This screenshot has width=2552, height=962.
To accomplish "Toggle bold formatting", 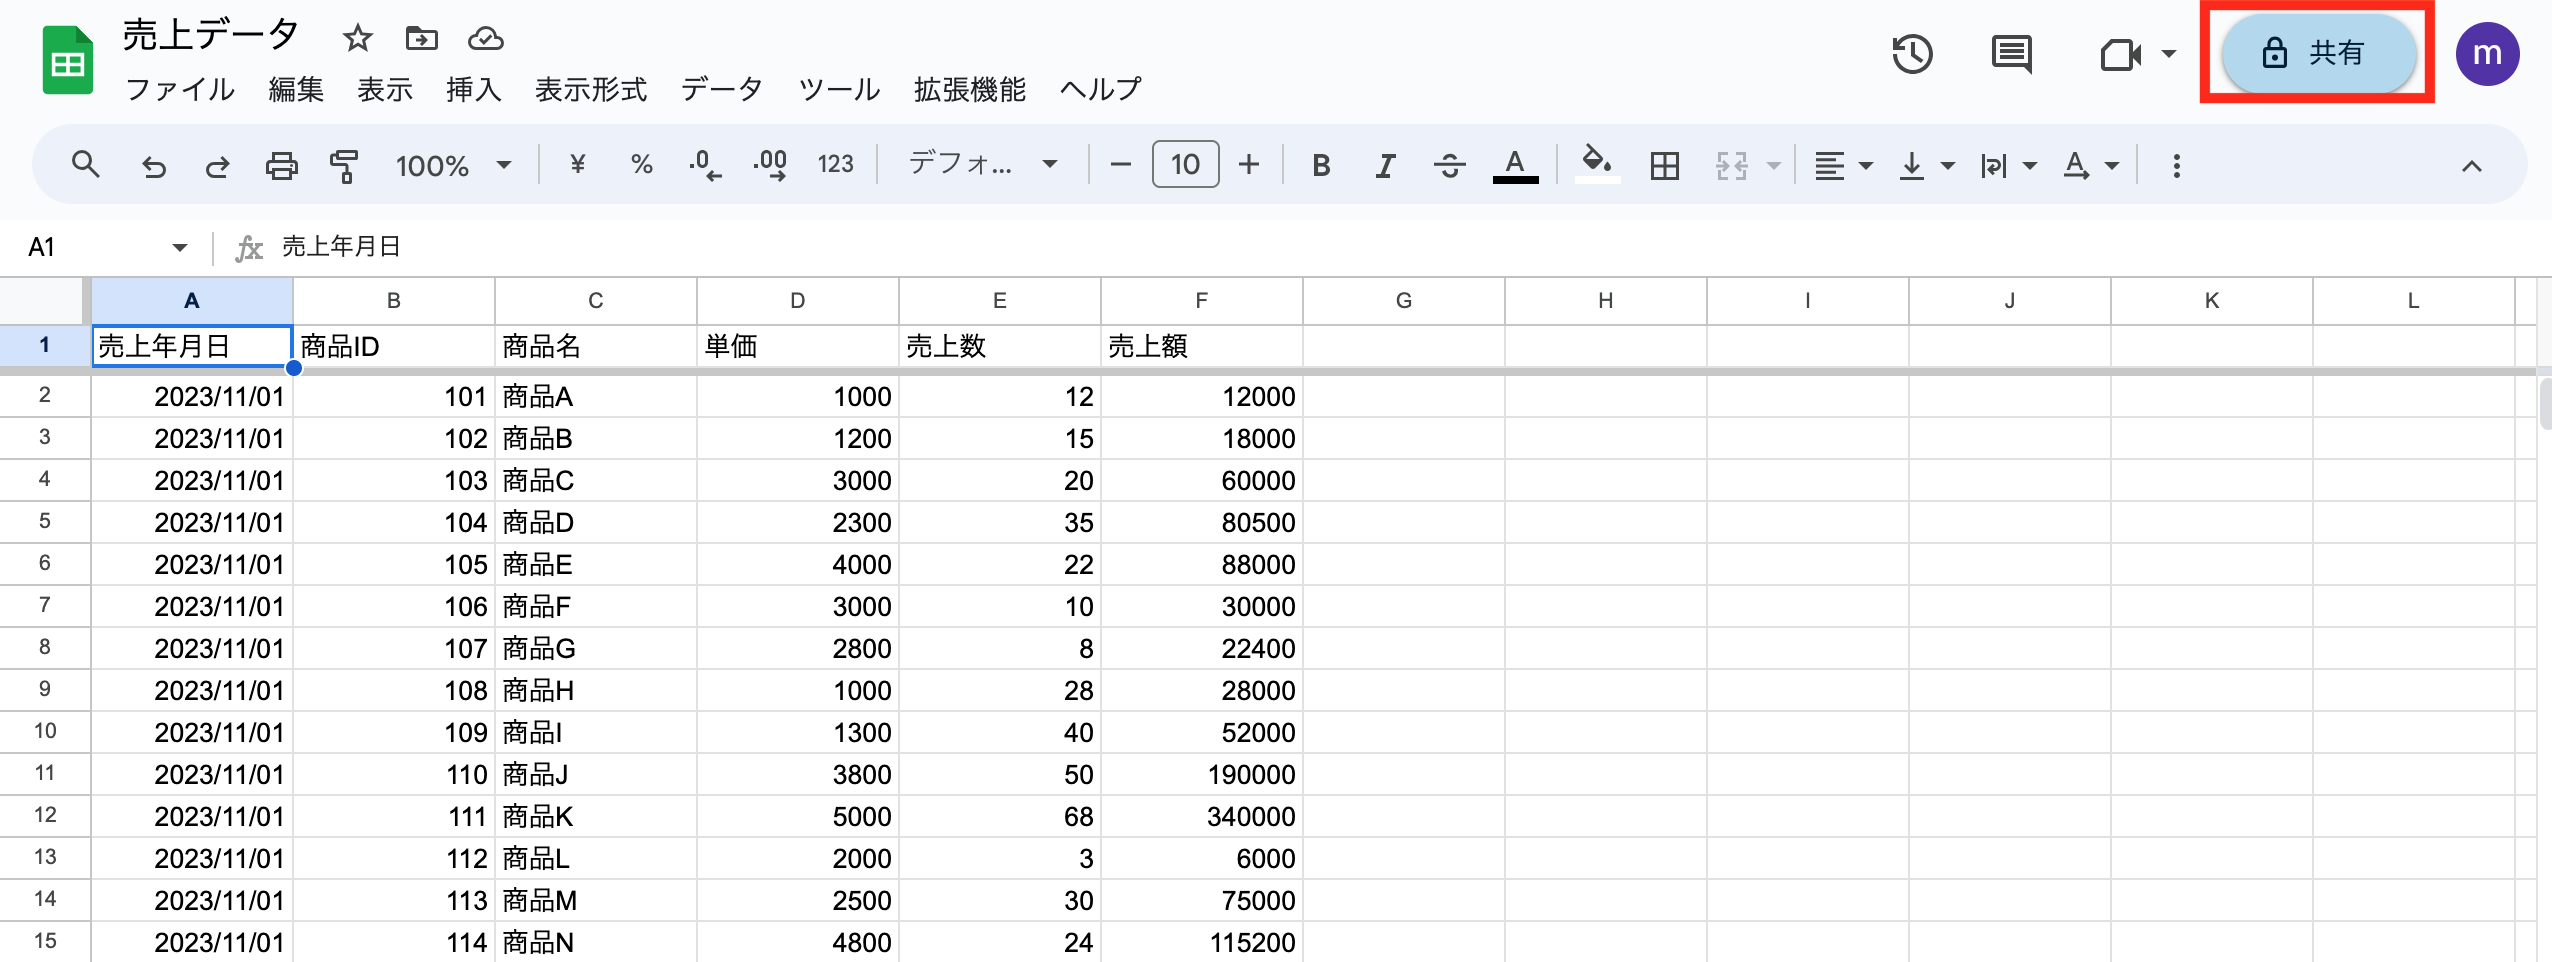I will click(1321, 165).
